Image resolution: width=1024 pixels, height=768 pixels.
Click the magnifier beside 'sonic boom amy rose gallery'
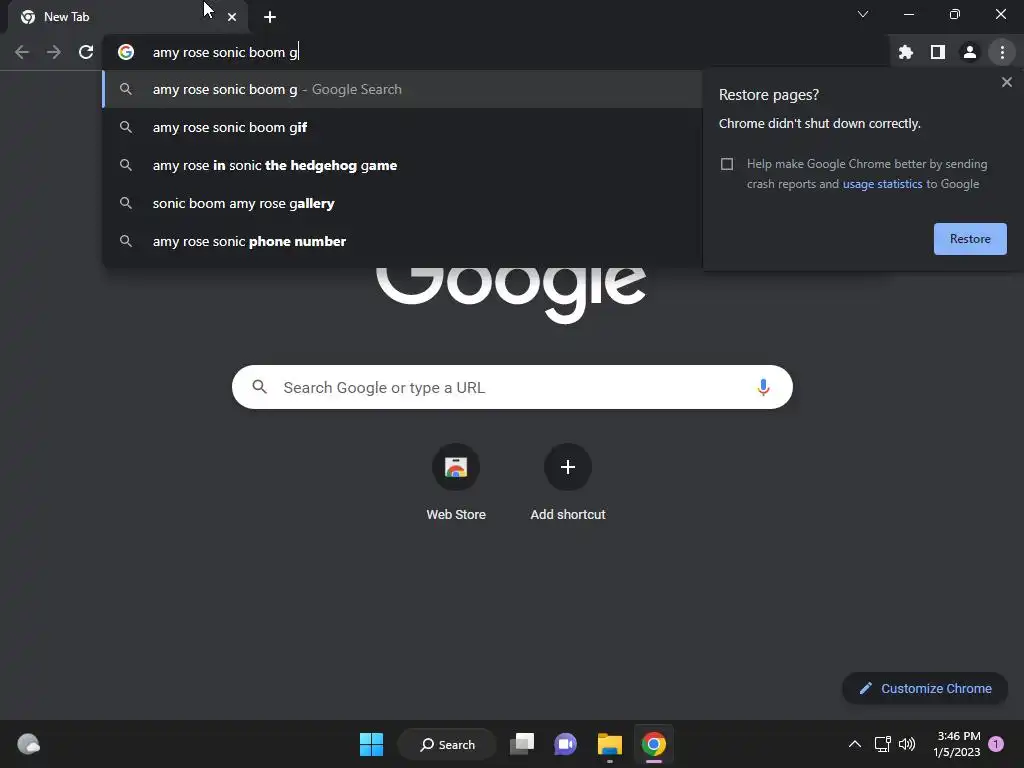click(x=126, y=203)
